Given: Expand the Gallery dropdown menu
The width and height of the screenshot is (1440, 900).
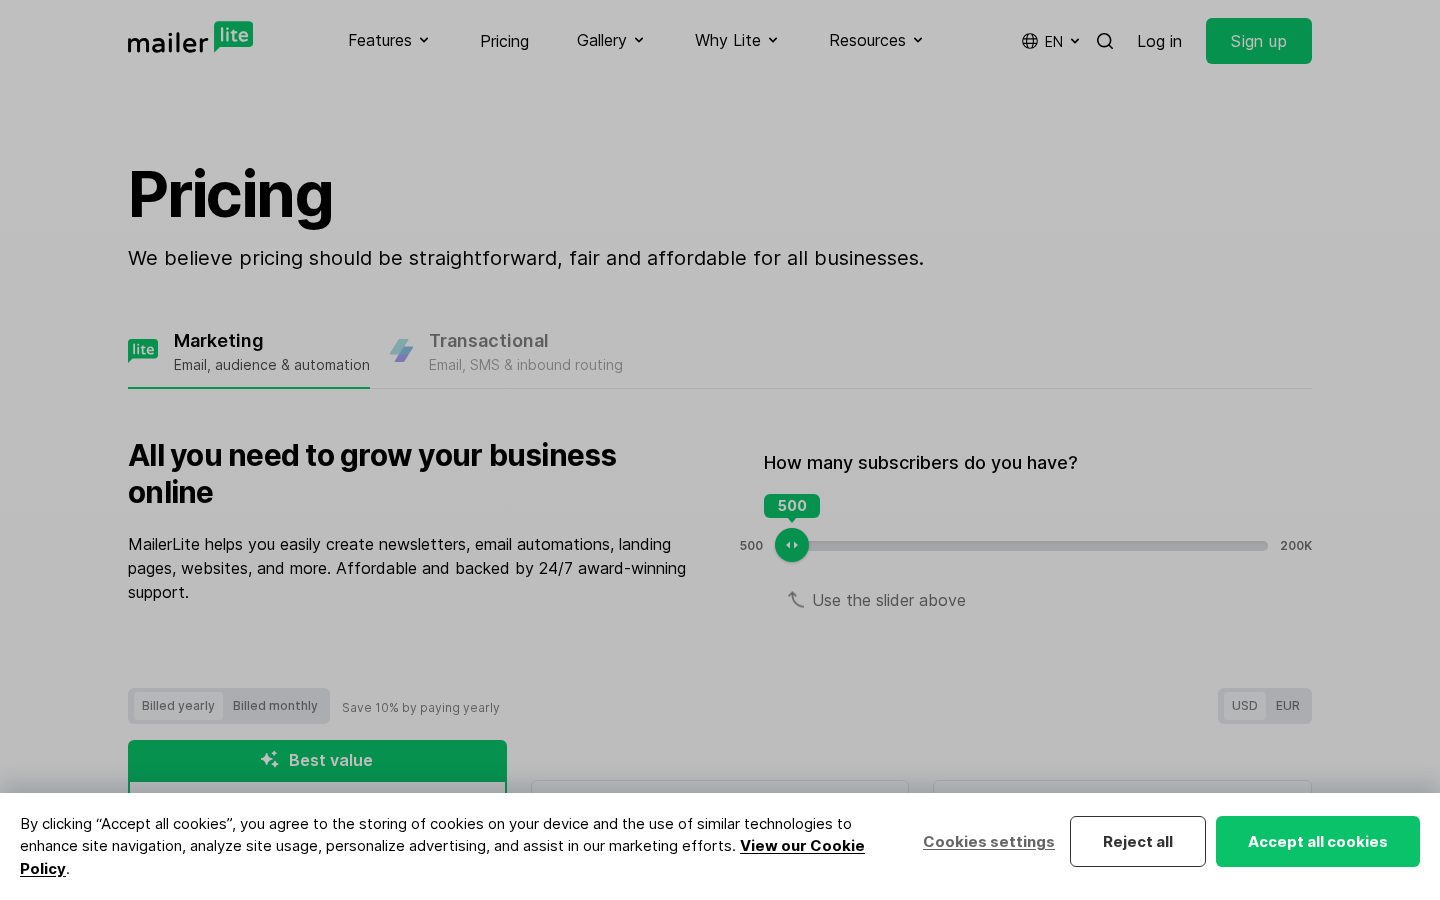Looking at the screenshot, I should coord(611,40).
